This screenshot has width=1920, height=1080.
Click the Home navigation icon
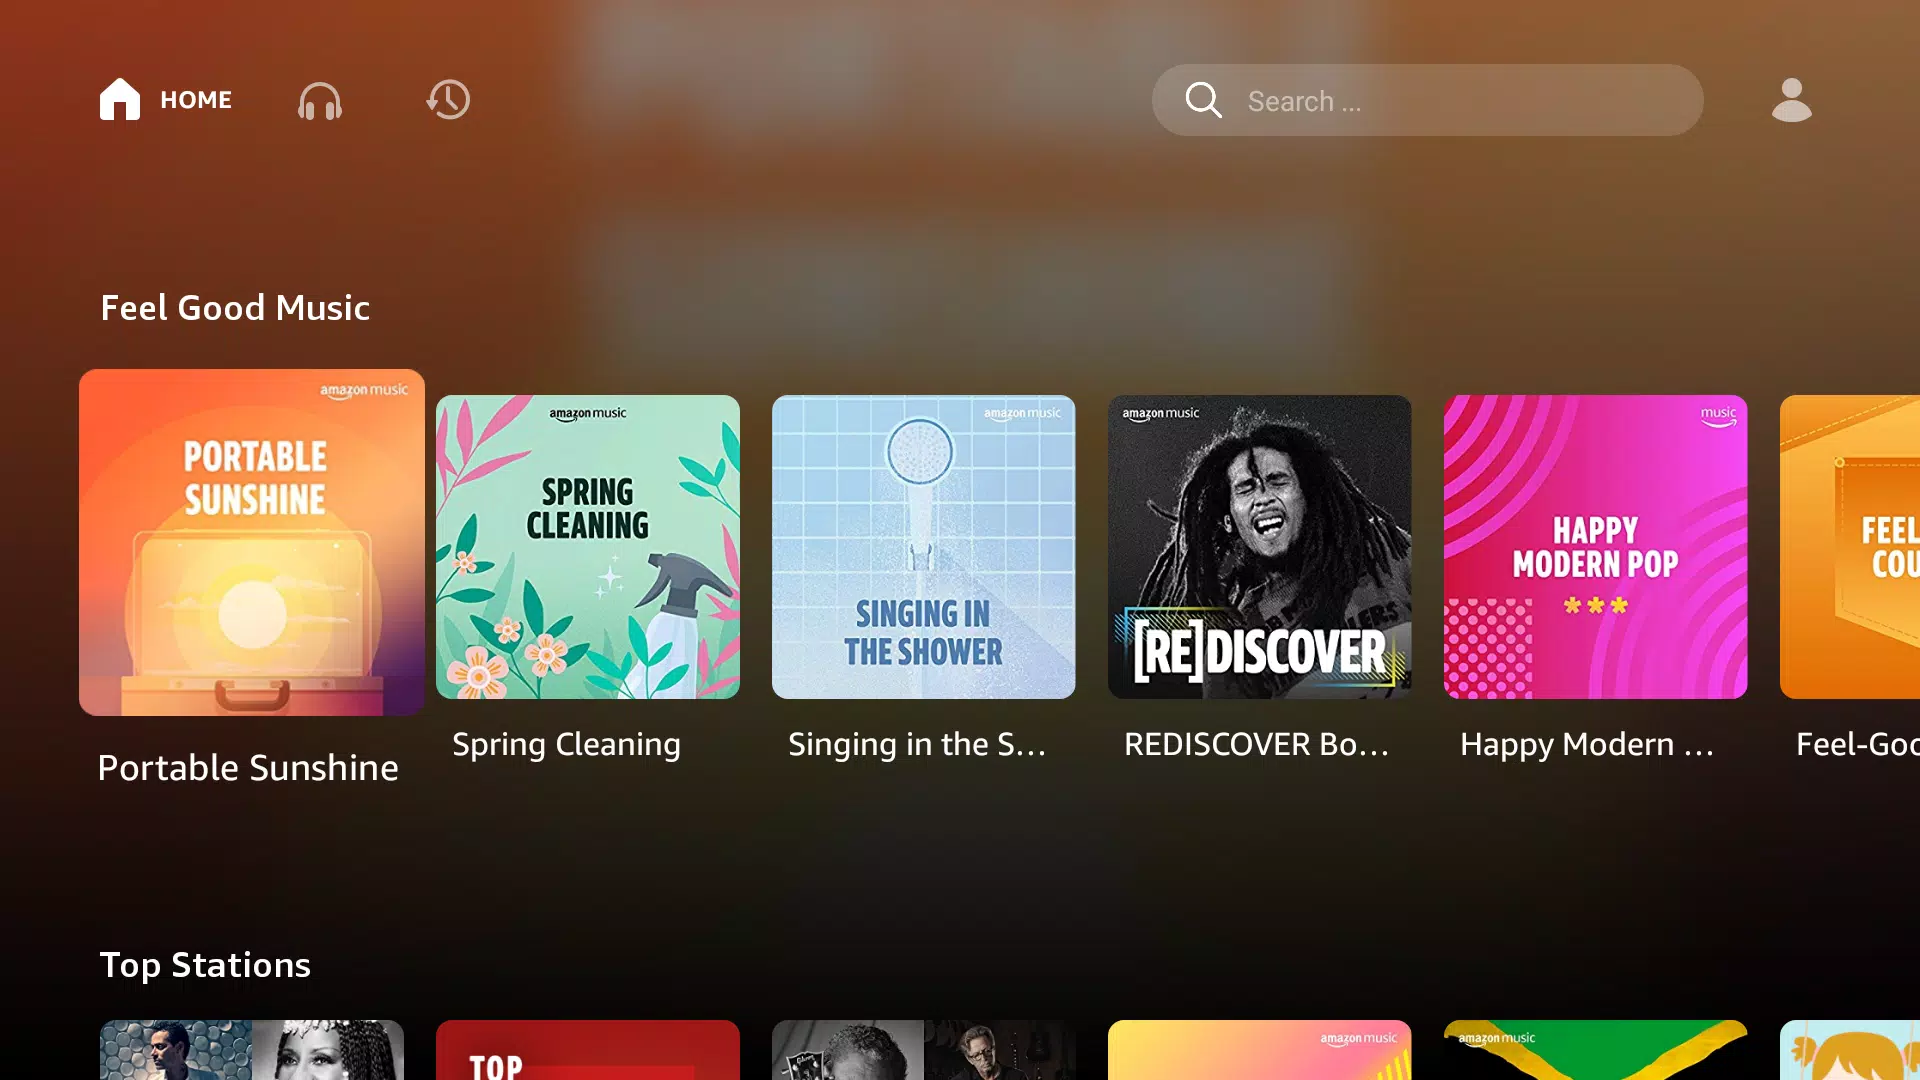[120, 100]
